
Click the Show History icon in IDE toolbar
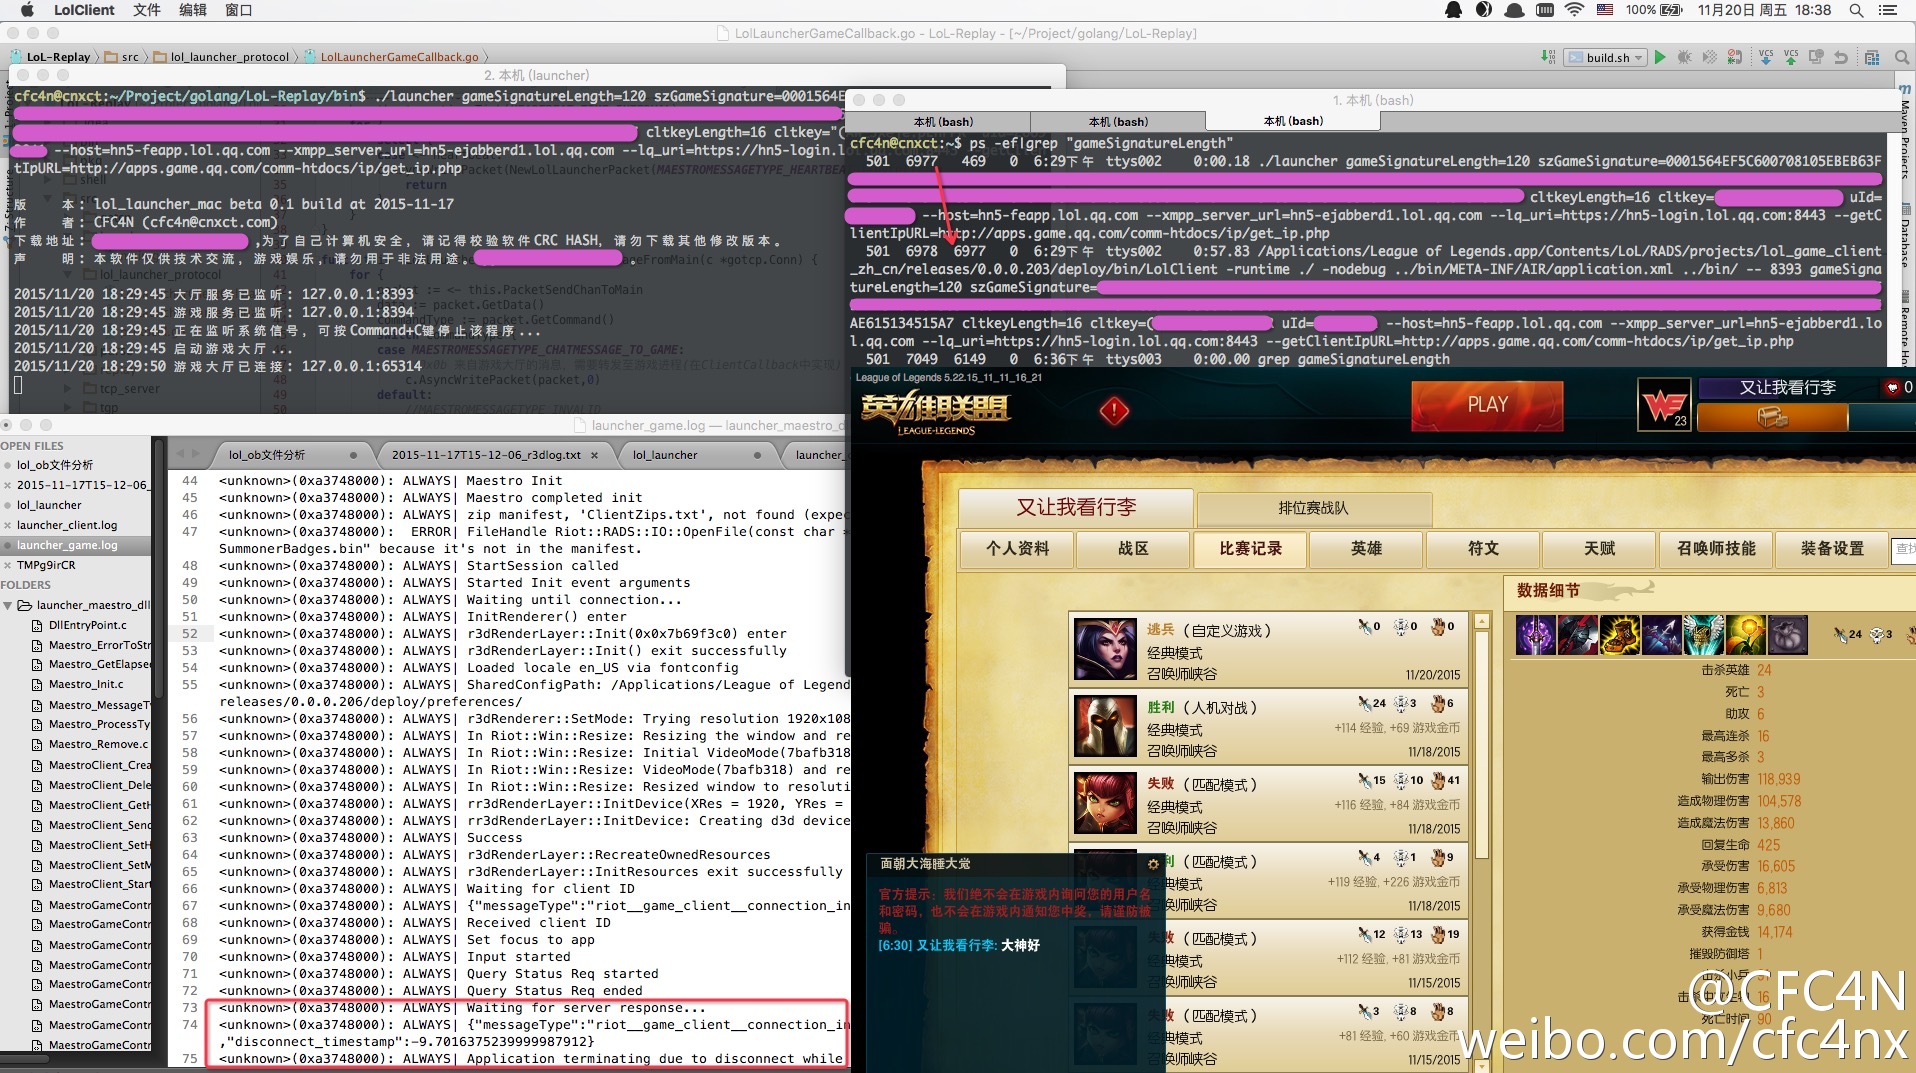point(1816,57)
